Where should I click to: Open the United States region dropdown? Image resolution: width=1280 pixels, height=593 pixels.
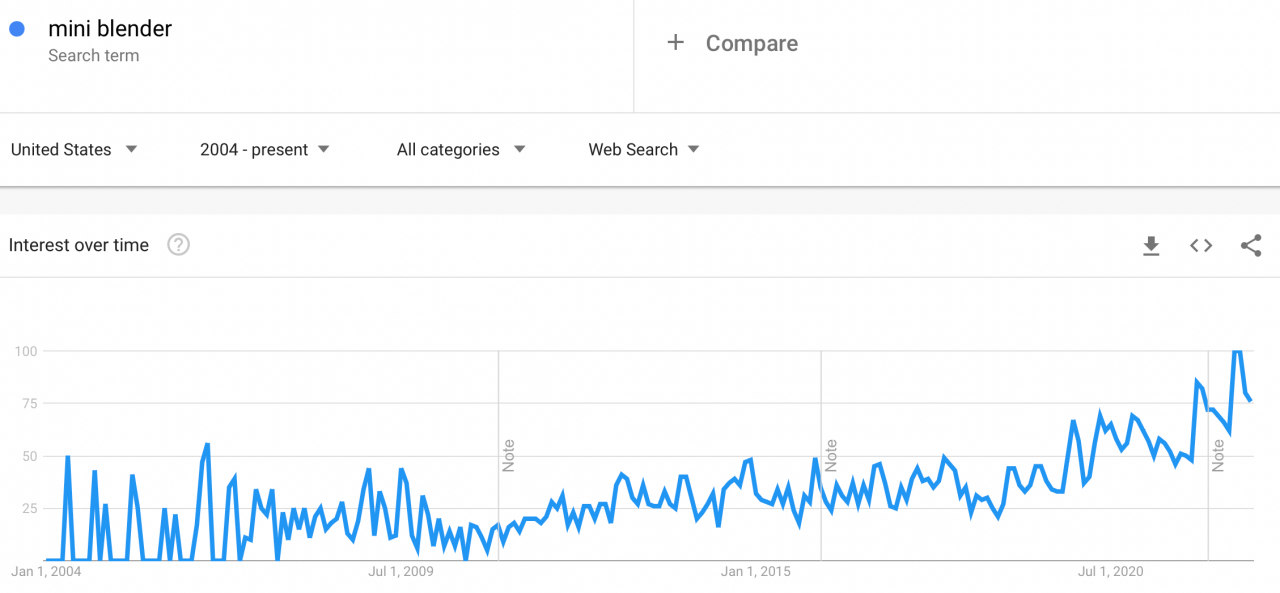(x=74, y=150)
